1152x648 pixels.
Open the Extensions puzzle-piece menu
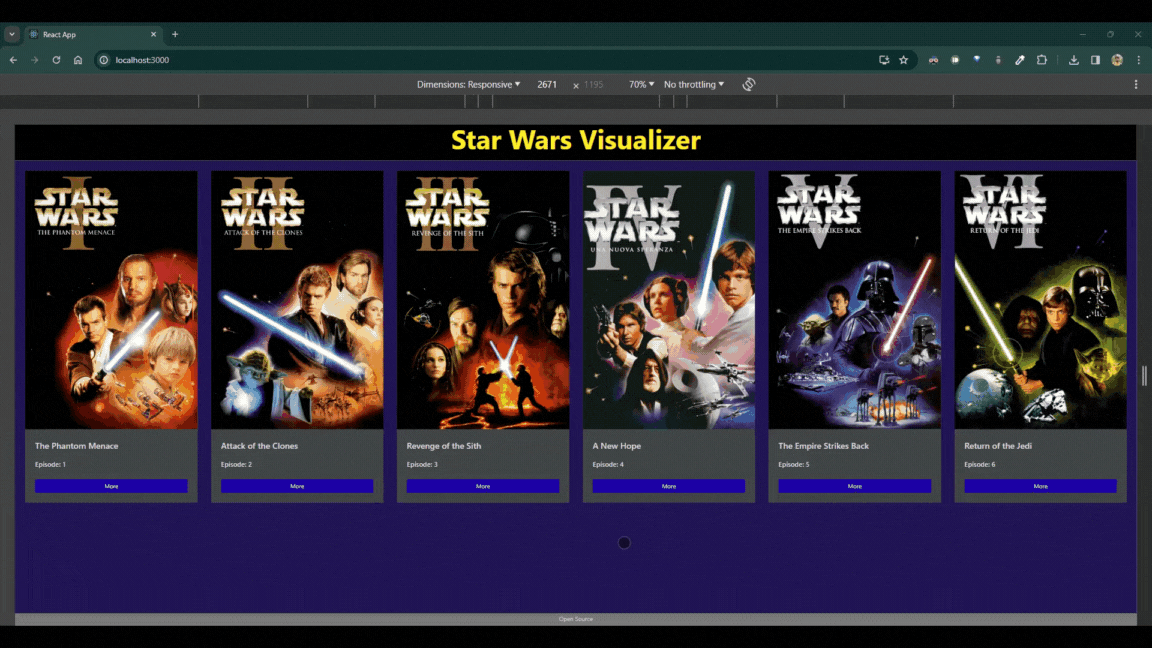coord(1042,60)
